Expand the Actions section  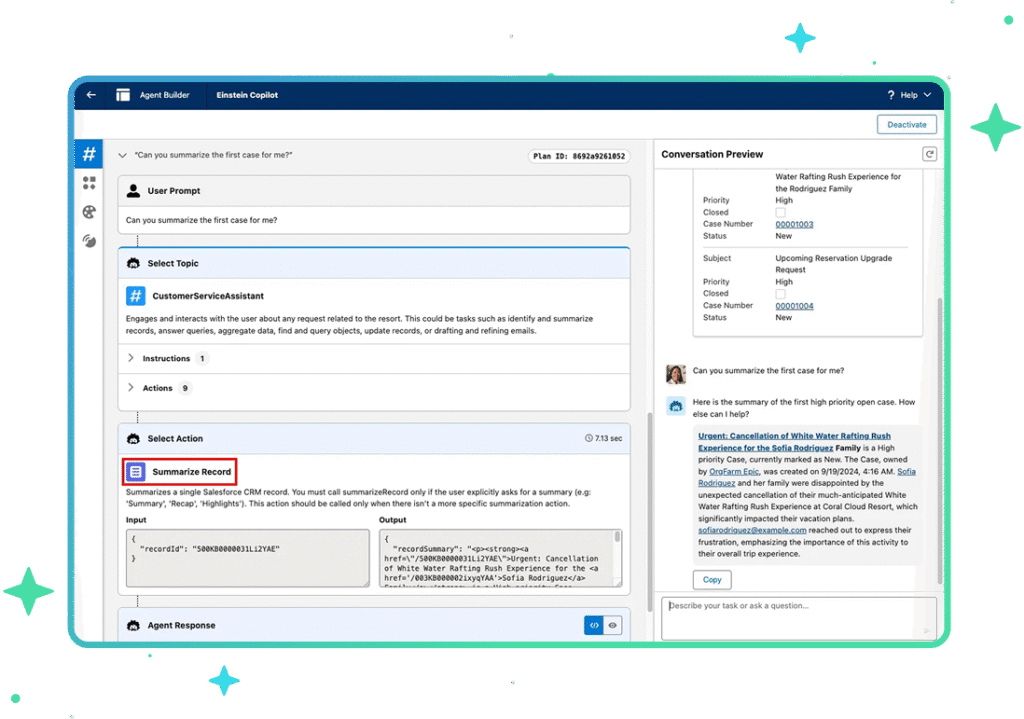[x=131, y=387]
